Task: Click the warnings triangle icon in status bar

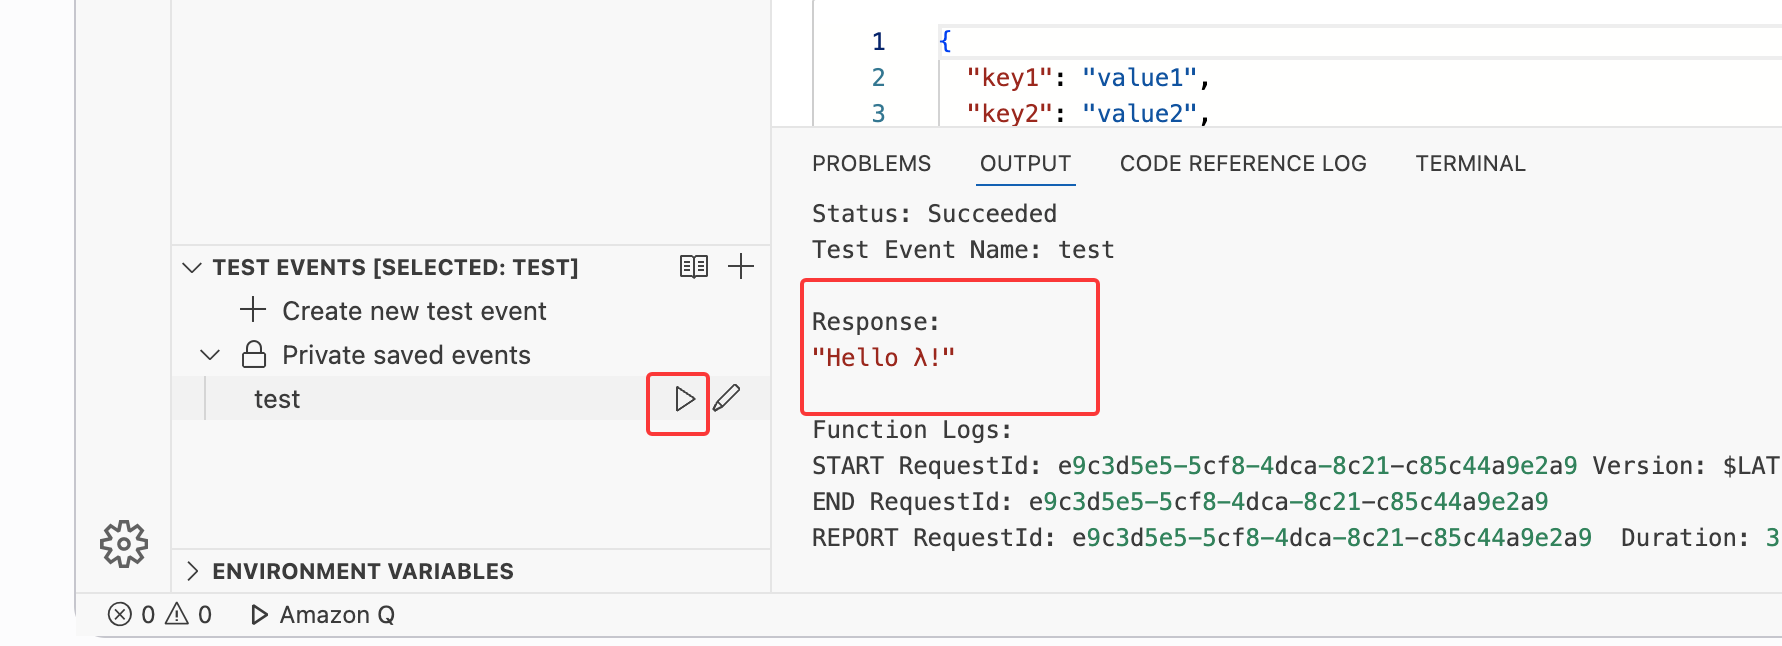Action: click(177, 614)
